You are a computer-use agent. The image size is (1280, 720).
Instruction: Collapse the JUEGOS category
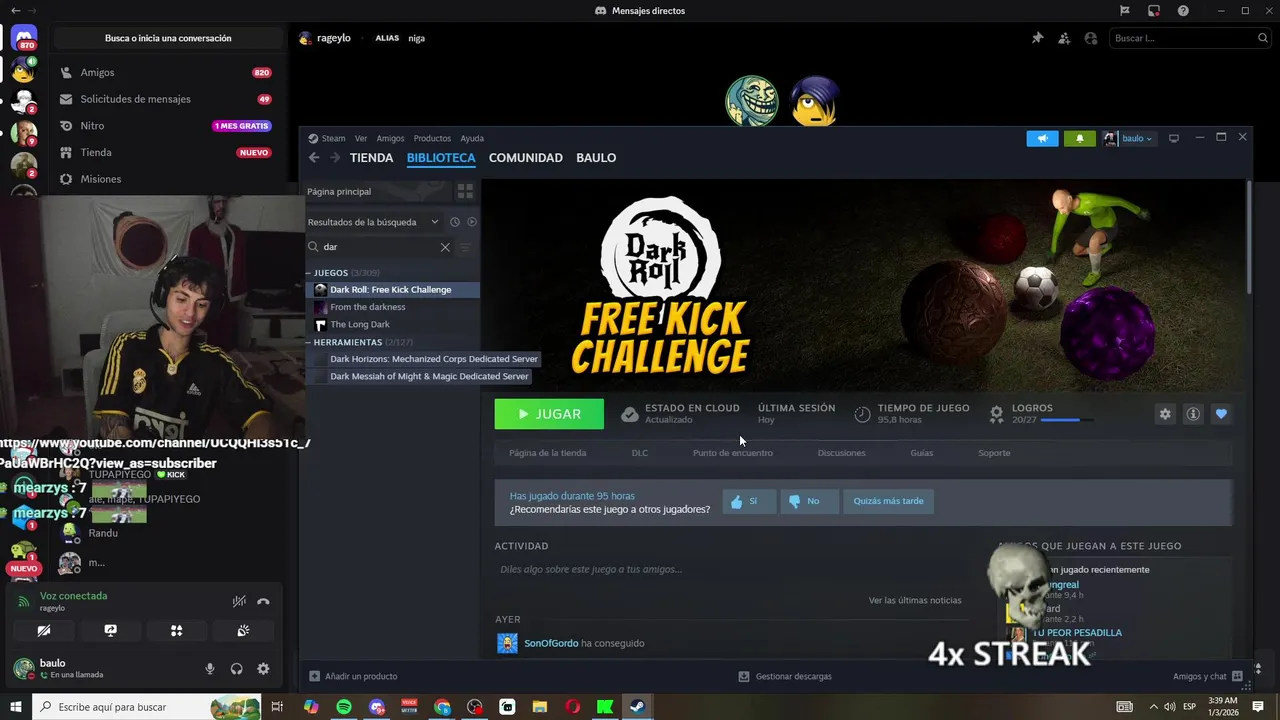[309, 273]
